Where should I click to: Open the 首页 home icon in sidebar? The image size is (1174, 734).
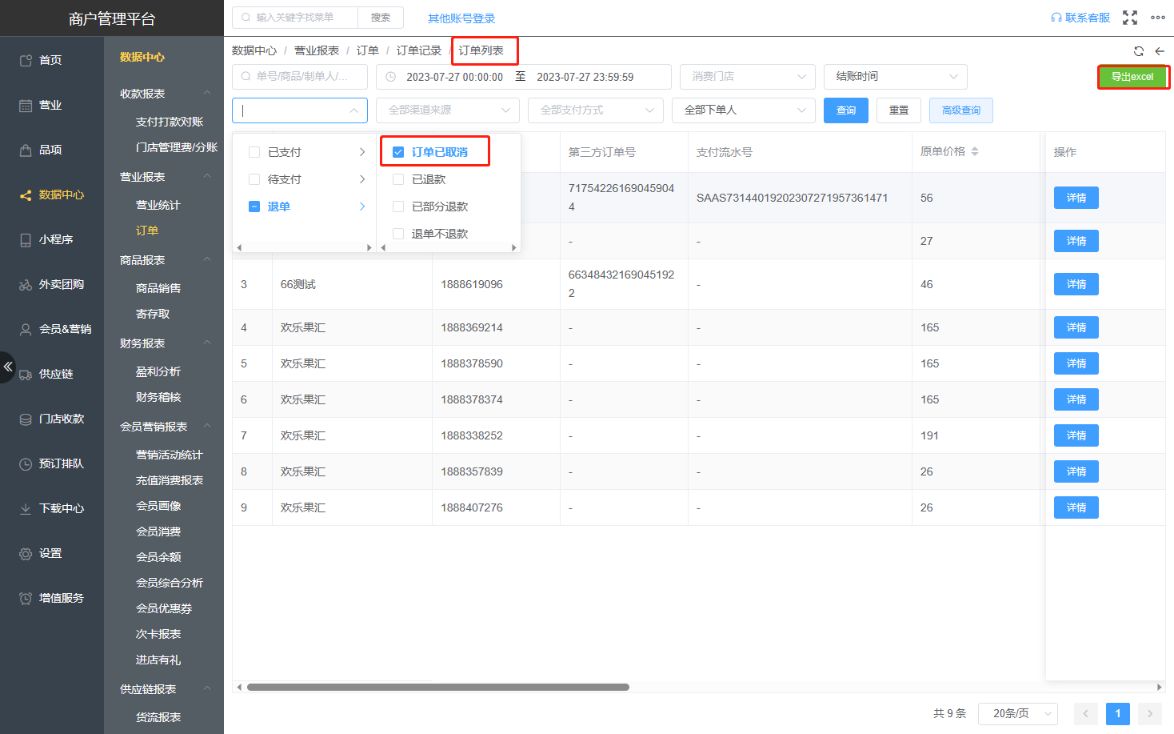[25, 60]
